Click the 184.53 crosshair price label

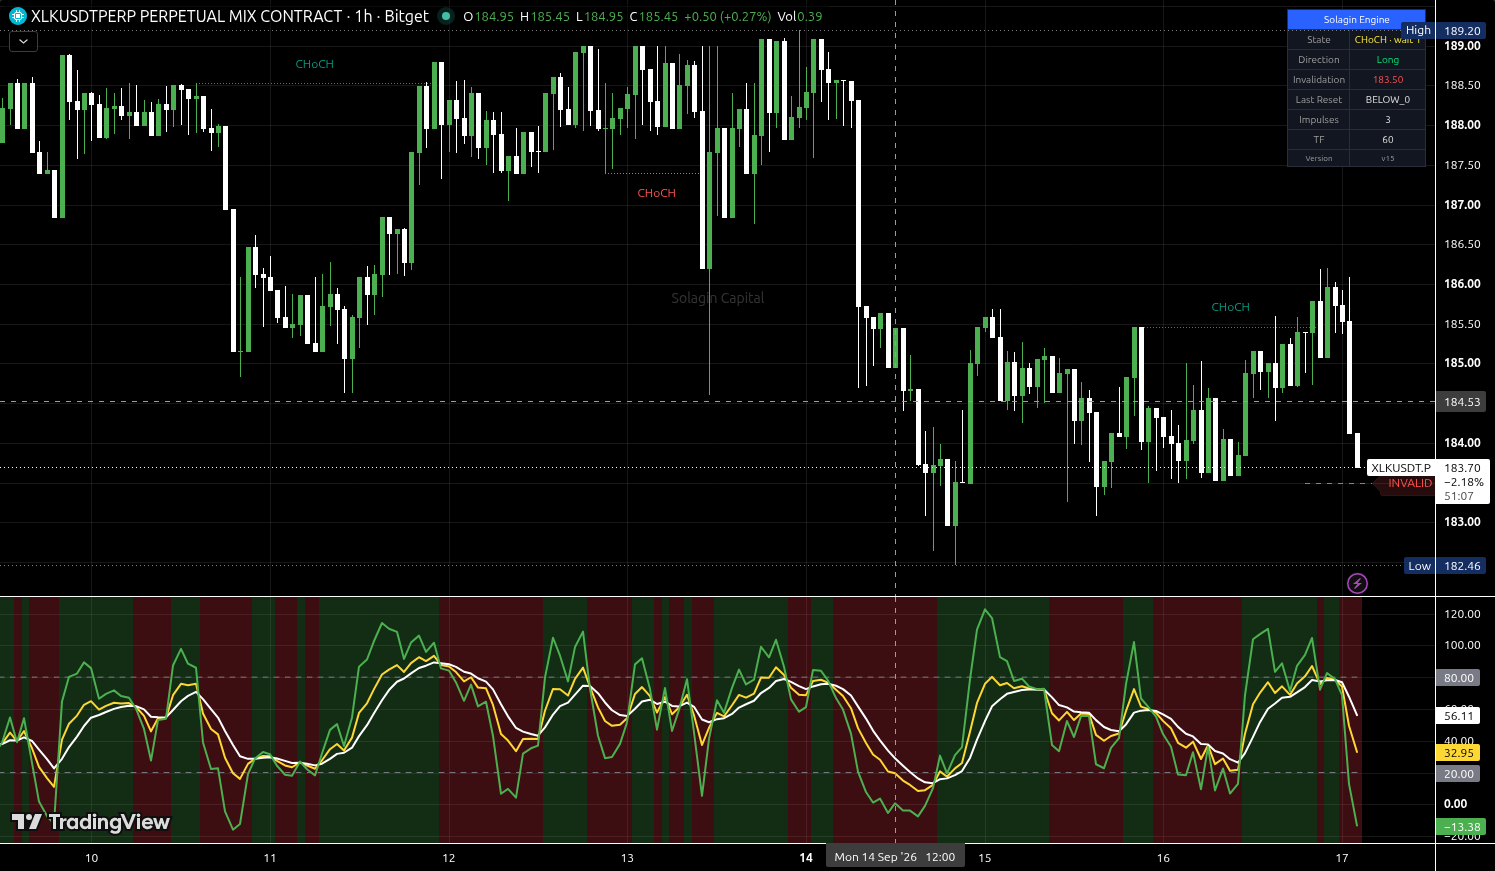tap(1462, 402)
